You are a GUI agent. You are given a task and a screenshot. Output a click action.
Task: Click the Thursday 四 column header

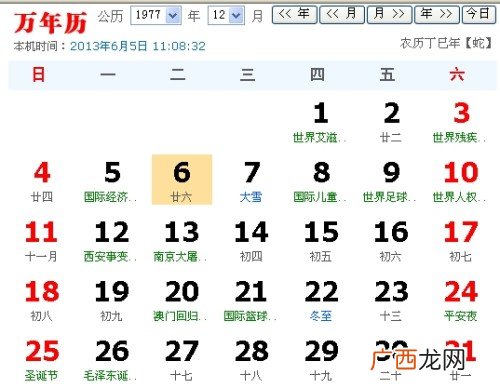coord(317,74)
